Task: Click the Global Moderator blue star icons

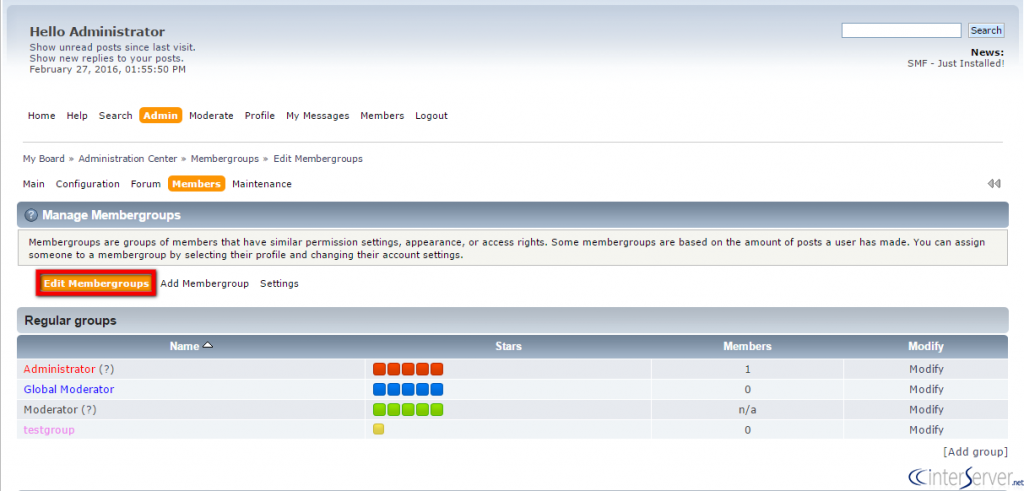Action: pyautogui.click(x=408, y=390)
